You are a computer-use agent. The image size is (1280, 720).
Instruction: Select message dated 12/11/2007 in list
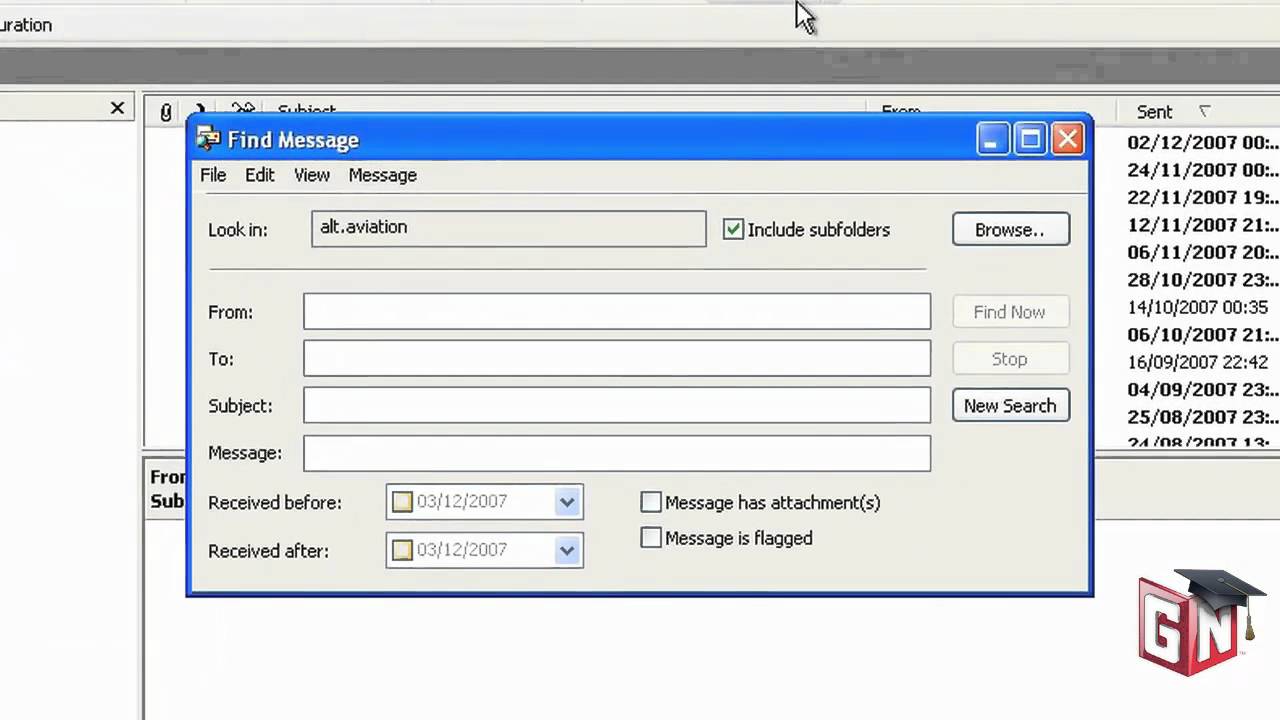pos(1203,225)
